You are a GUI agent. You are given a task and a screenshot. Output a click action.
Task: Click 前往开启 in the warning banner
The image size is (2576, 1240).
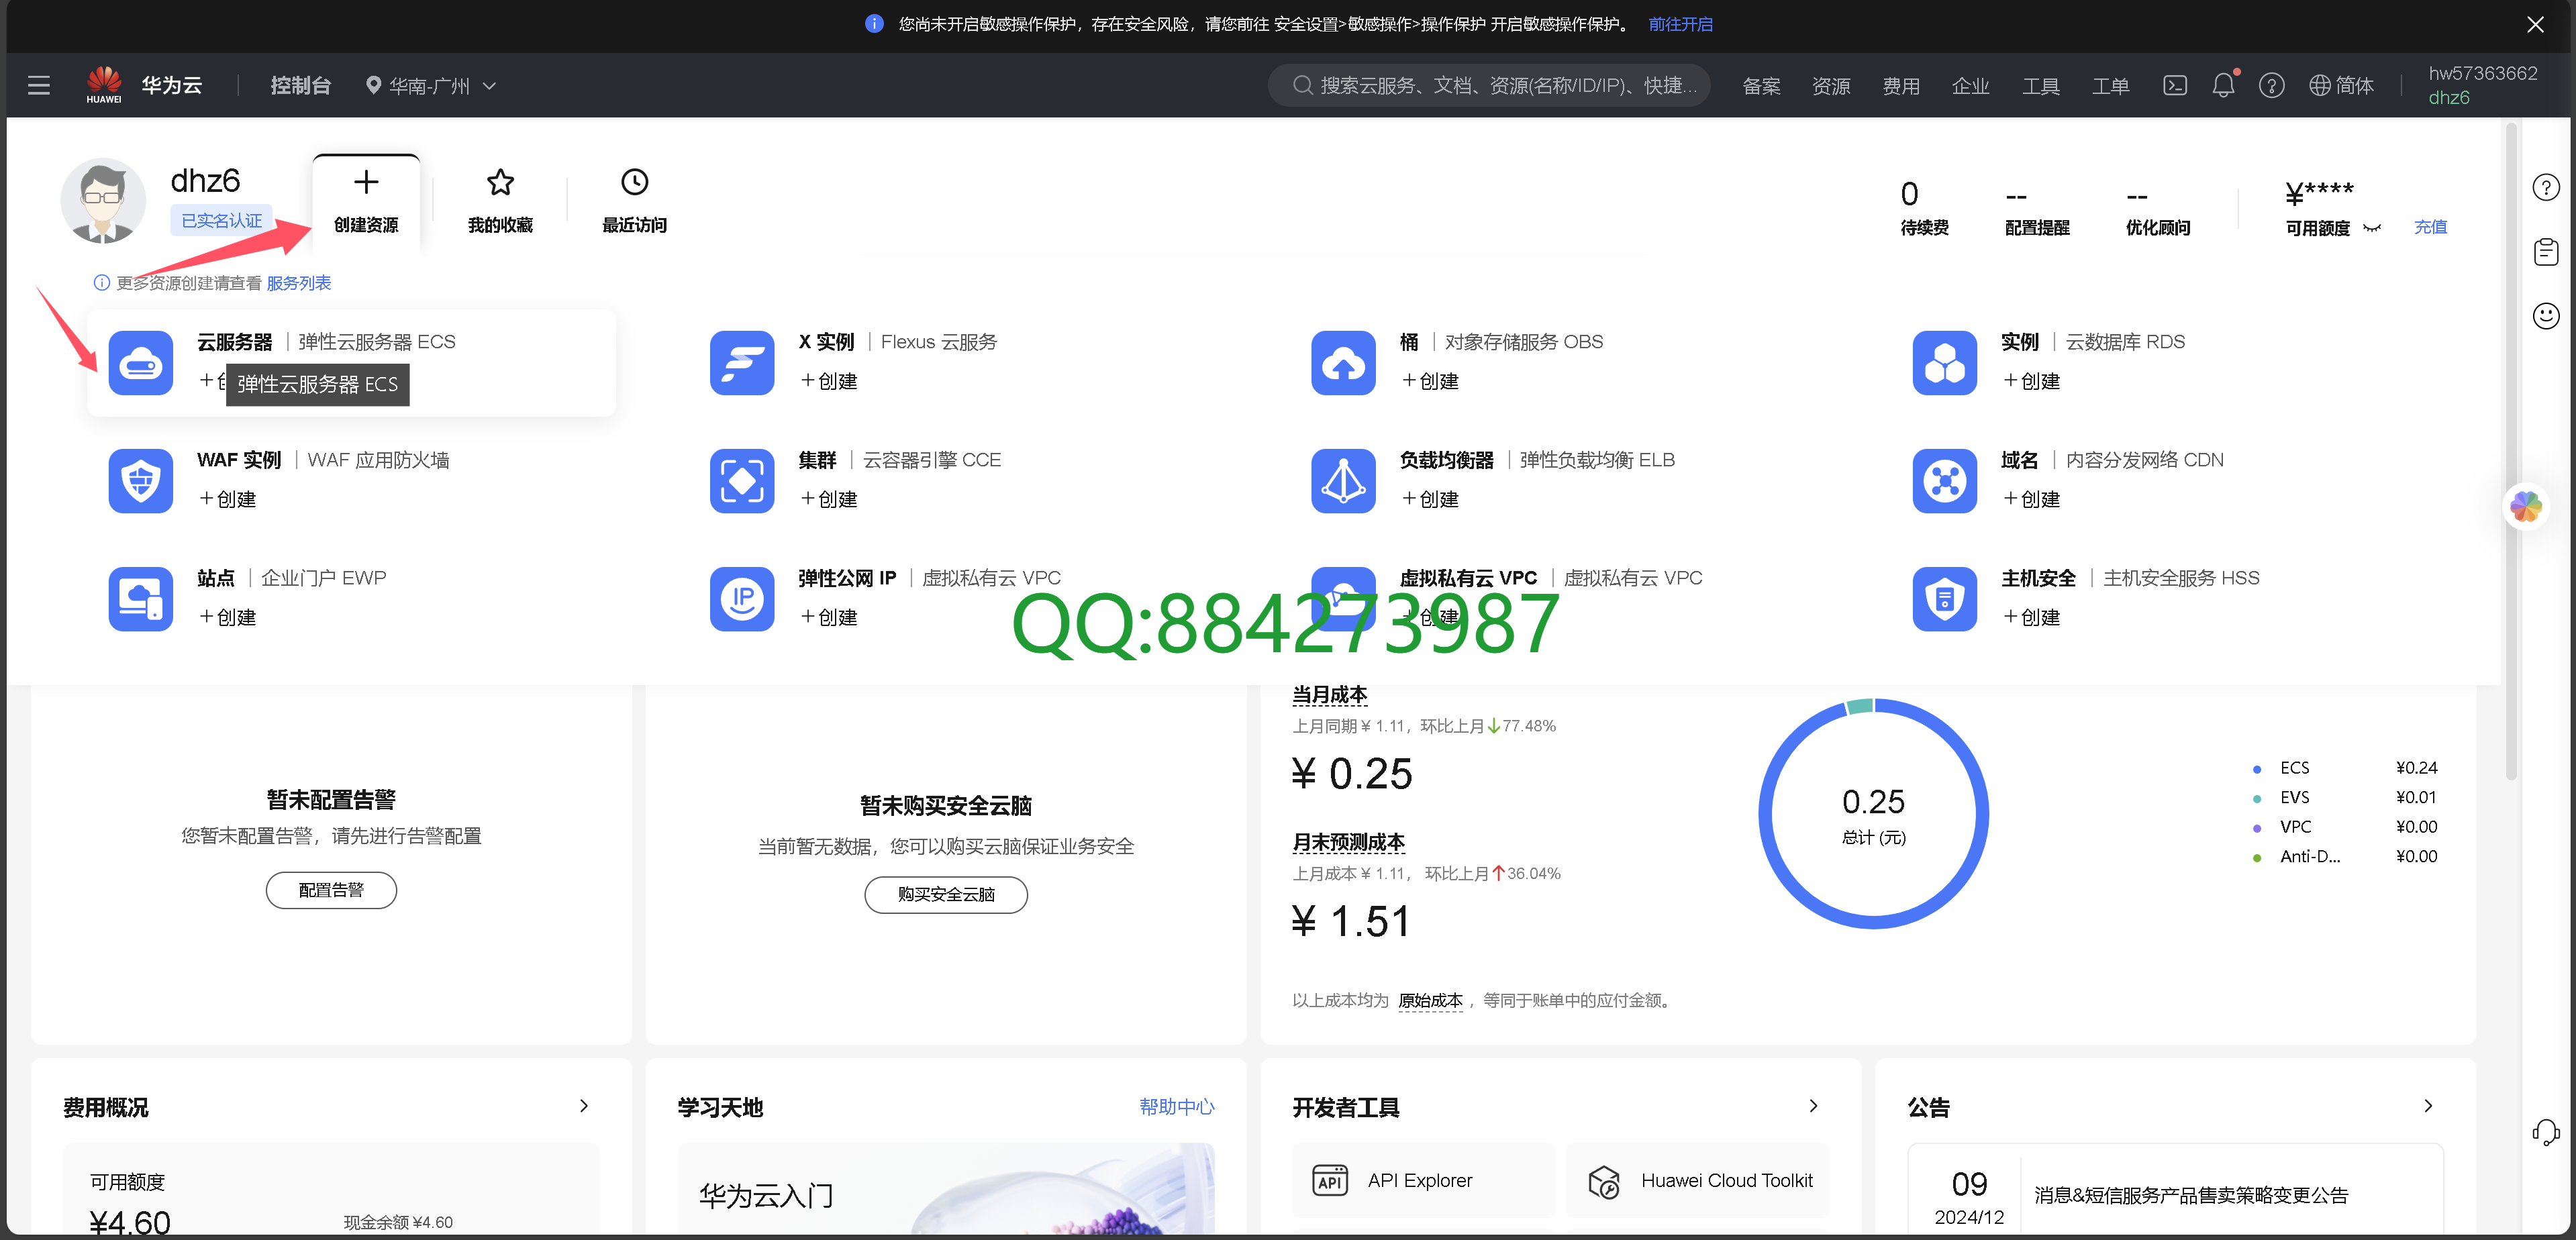1680,24
